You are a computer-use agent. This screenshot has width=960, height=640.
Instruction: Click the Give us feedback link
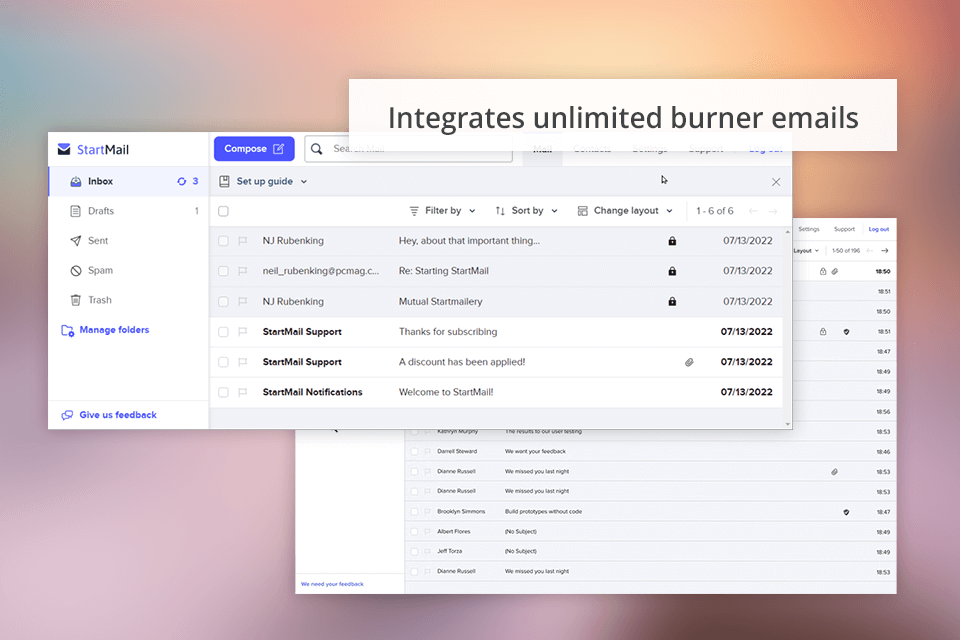click(x=109, y=415)
